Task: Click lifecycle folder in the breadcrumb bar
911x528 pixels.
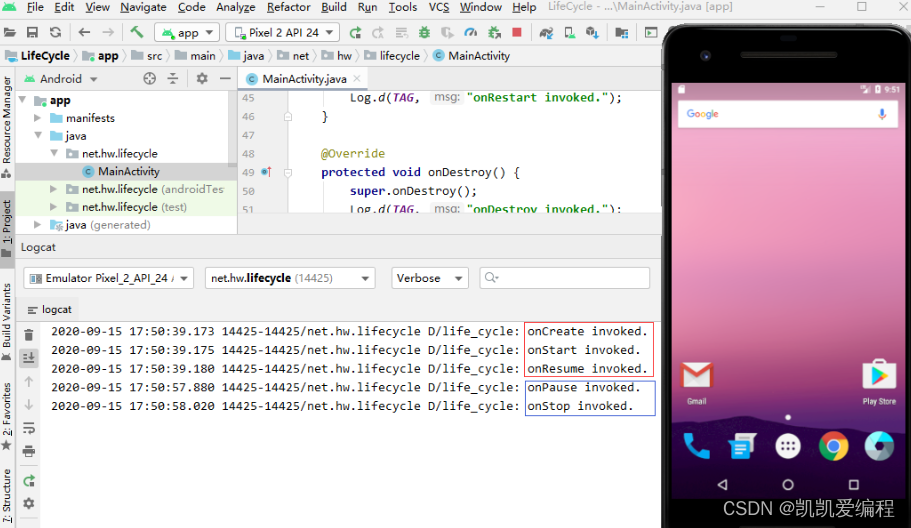Action: click(392, 56)
